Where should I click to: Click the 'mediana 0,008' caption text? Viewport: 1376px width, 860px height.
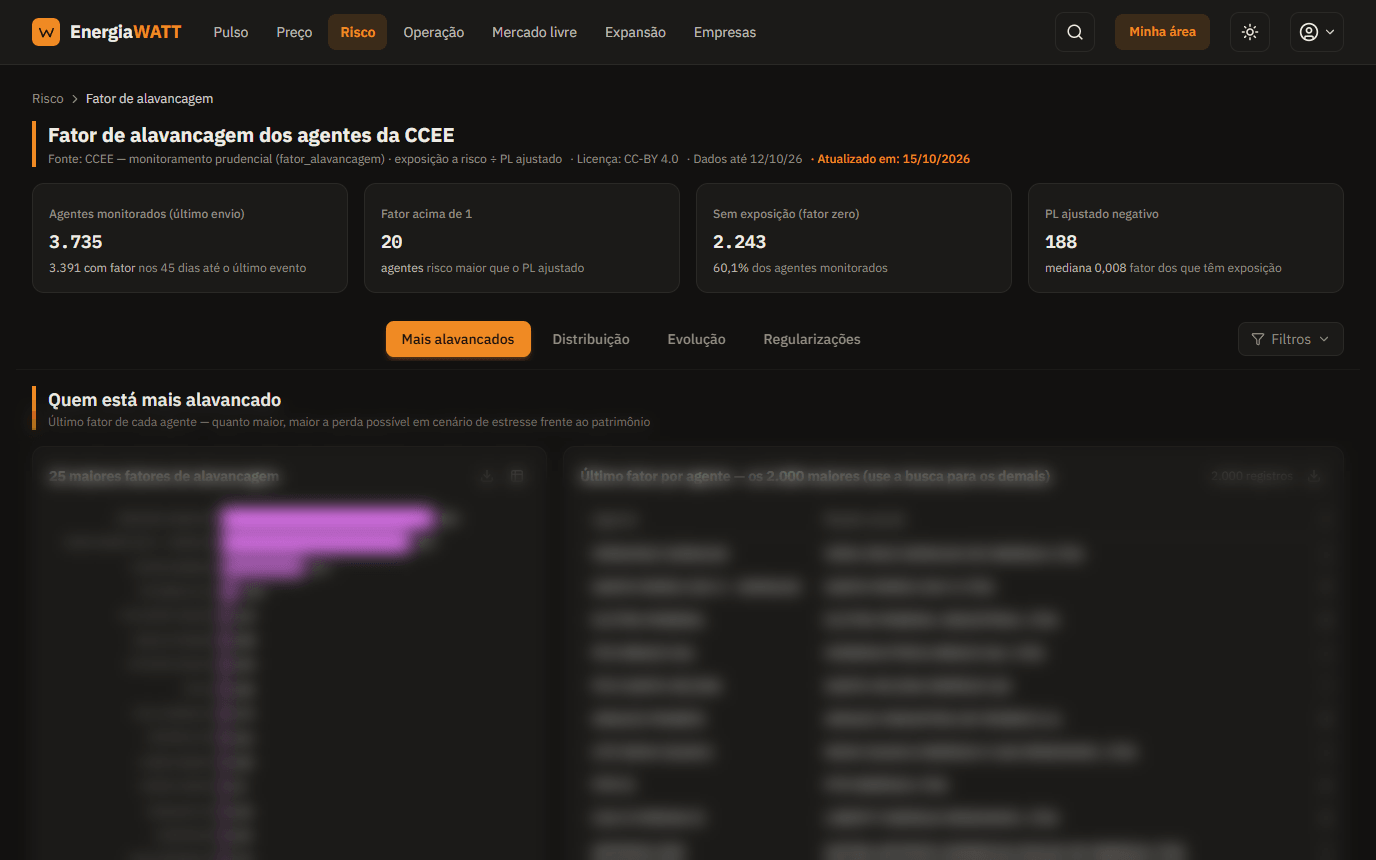coord(1085,268)
